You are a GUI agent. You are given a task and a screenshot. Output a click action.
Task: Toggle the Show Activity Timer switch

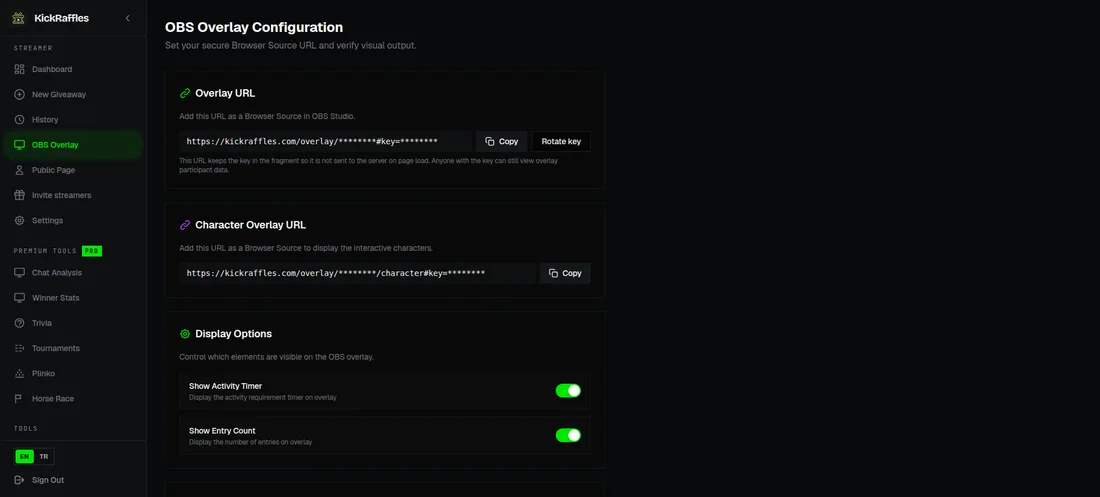pos(568,390)
